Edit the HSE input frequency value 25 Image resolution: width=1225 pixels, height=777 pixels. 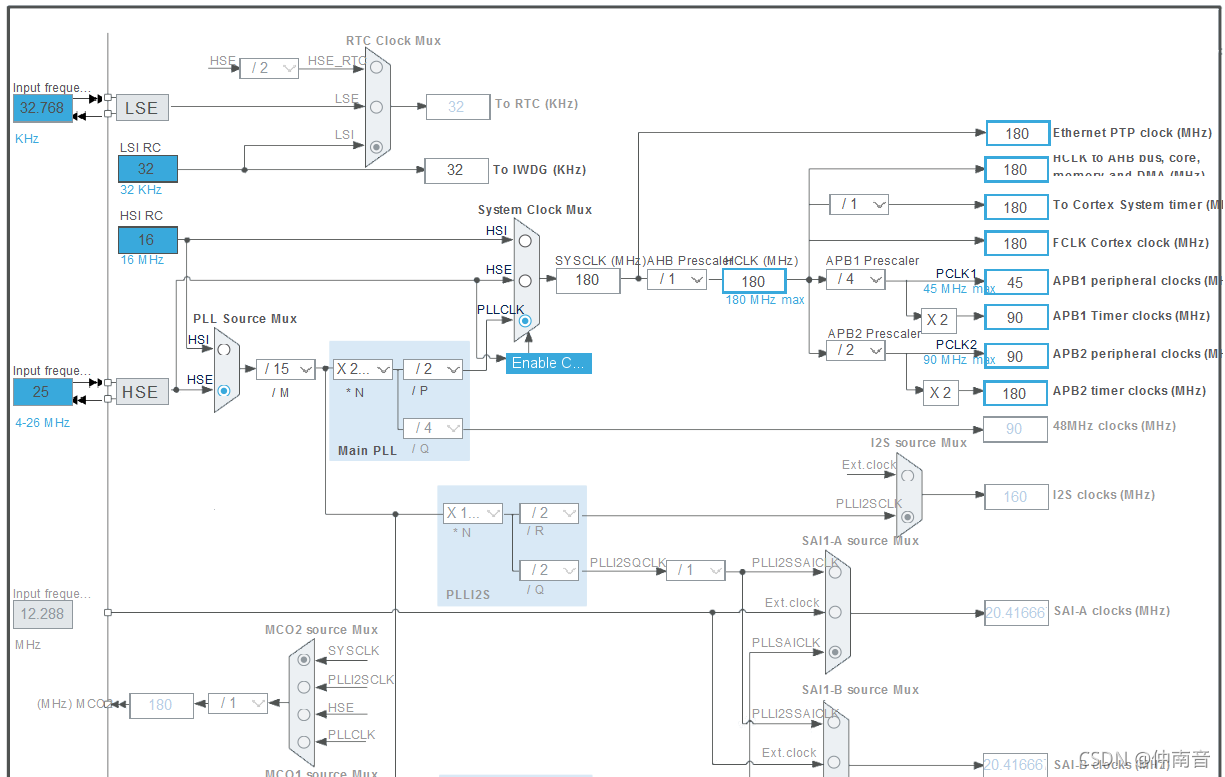pos(42,392)
